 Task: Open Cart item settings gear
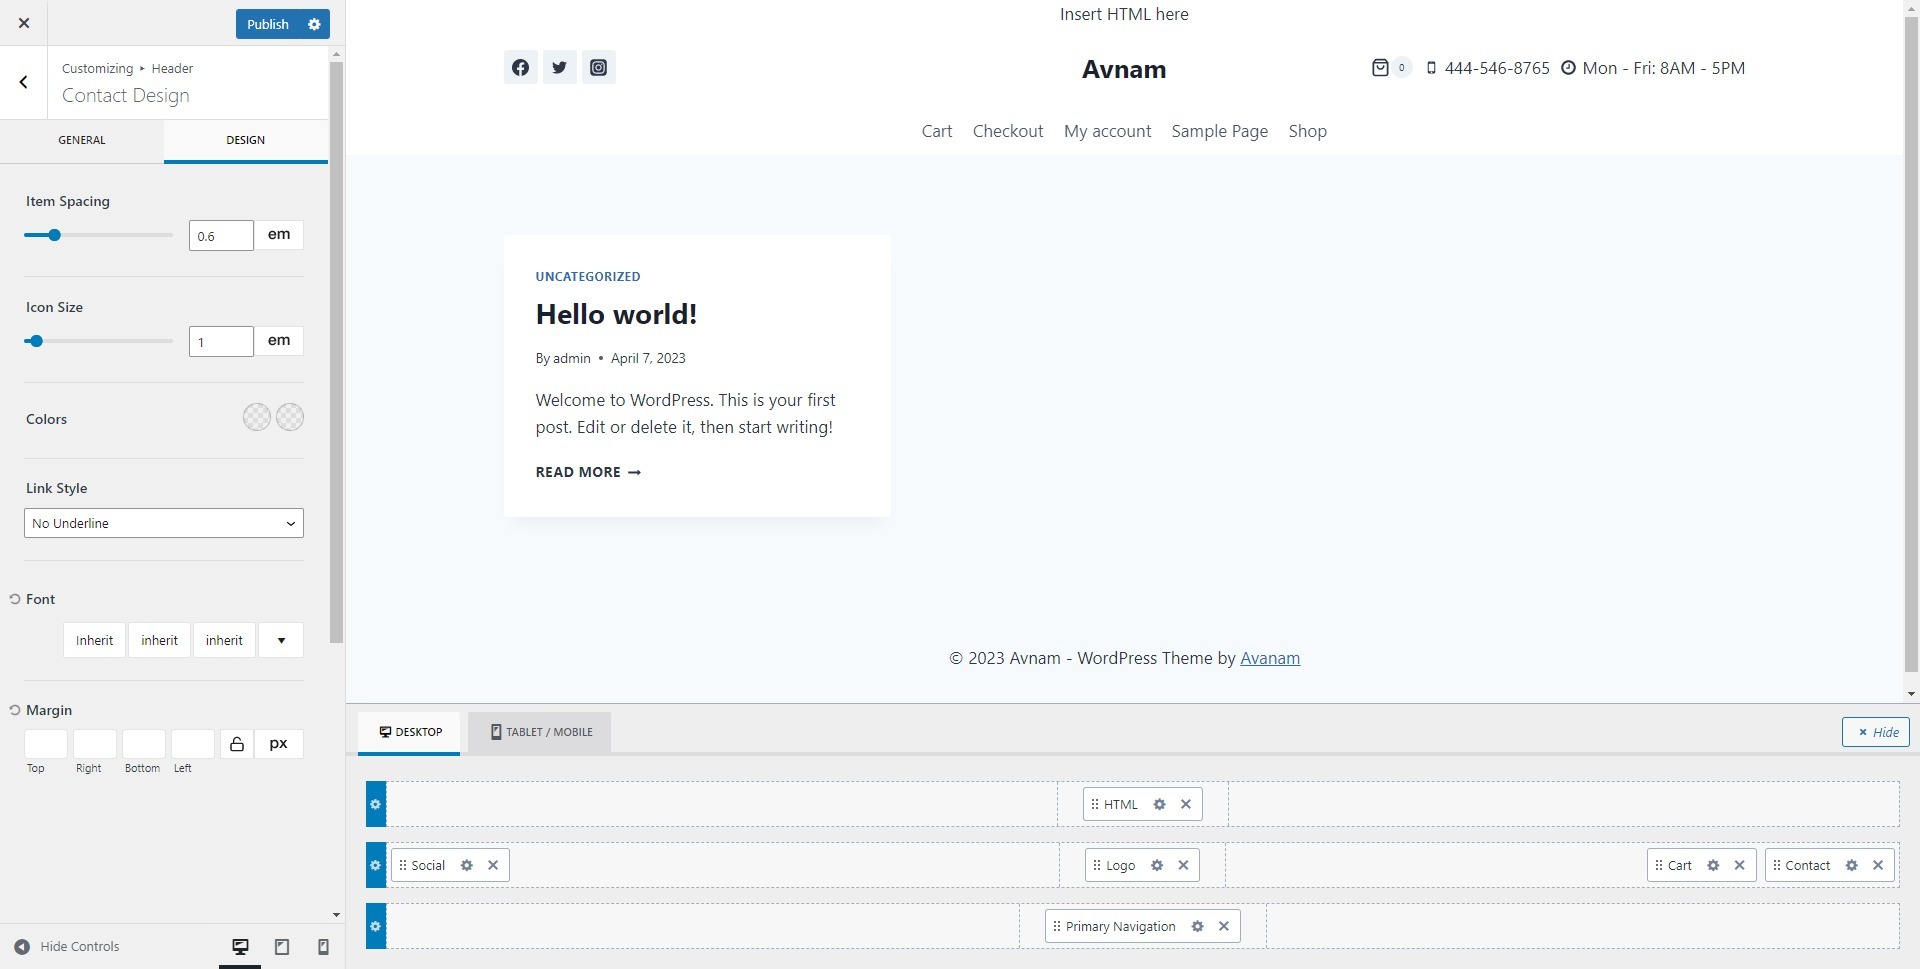pyautogui.click(x=1713, y=865)
